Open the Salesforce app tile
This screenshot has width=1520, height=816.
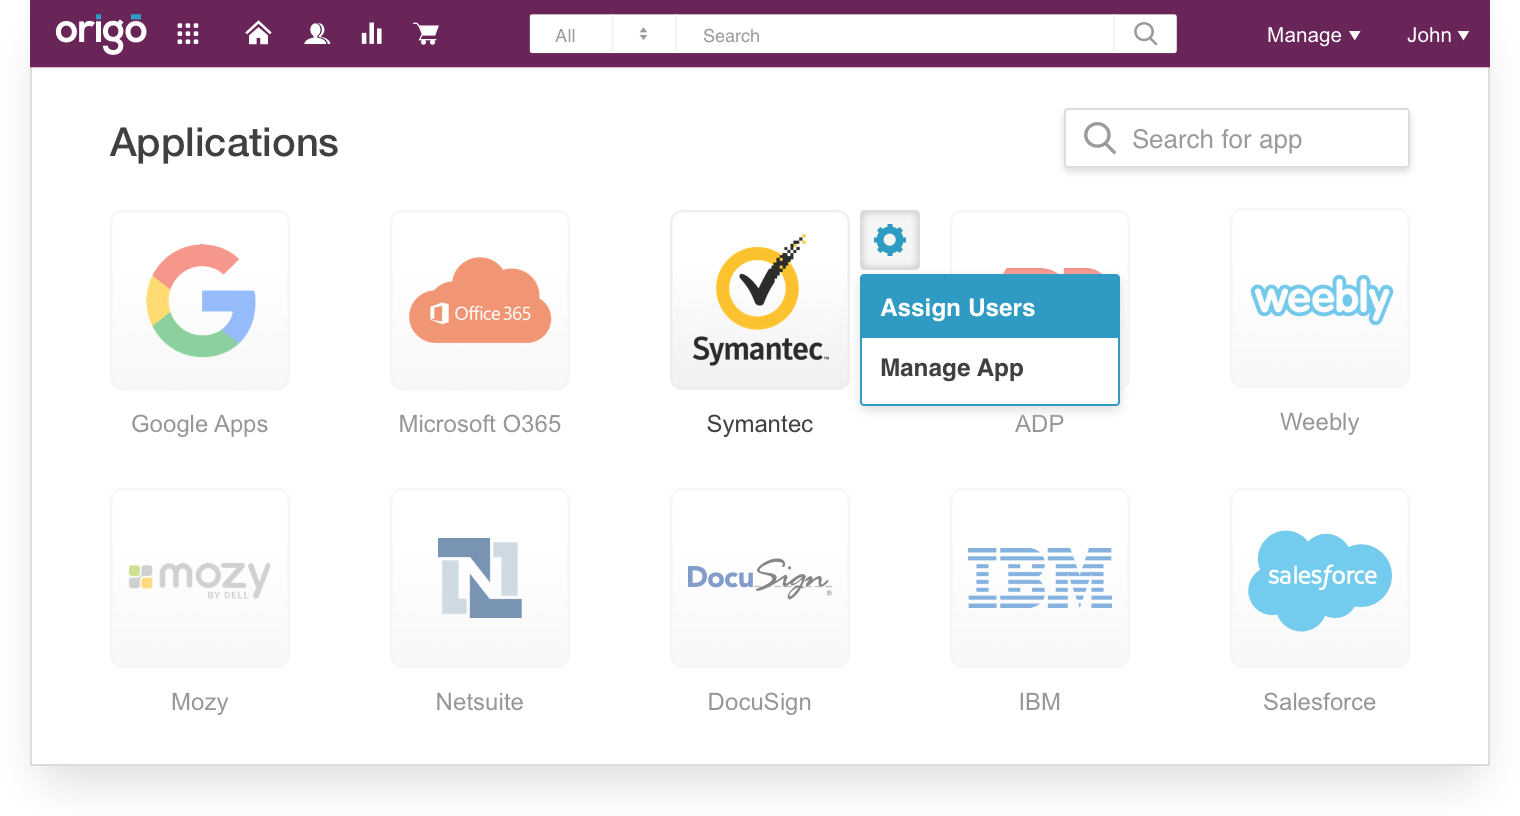[1320, 578]
